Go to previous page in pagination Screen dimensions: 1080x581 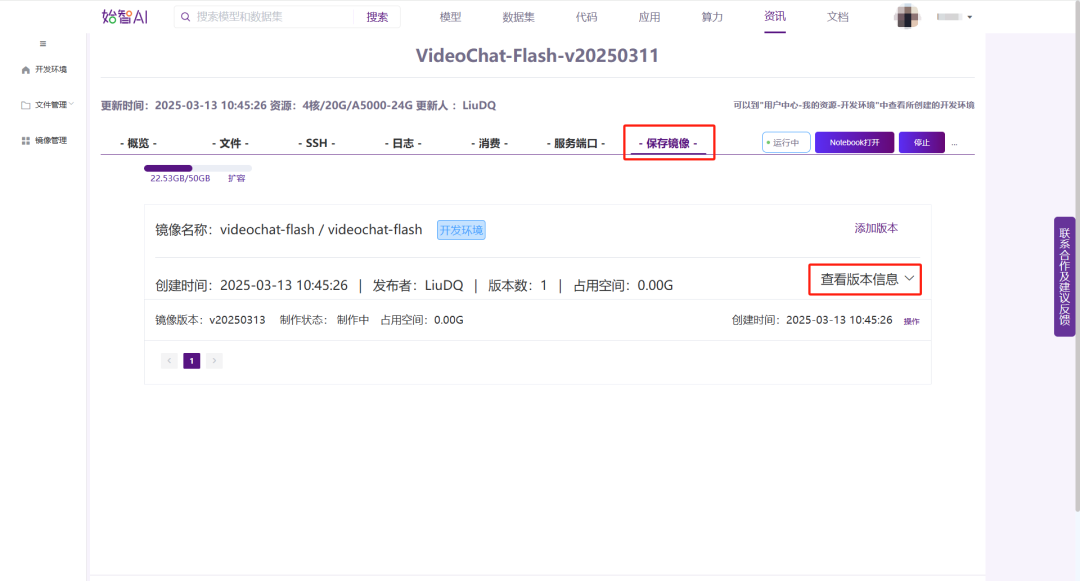(169, 361)
